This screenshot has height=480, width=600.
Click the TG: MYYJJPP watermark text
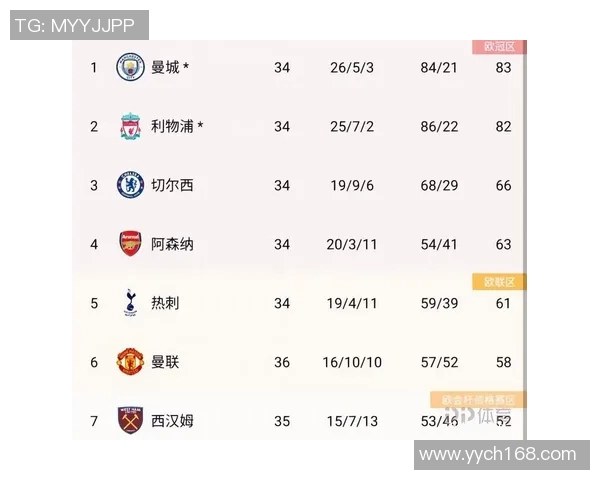[80, 25]
